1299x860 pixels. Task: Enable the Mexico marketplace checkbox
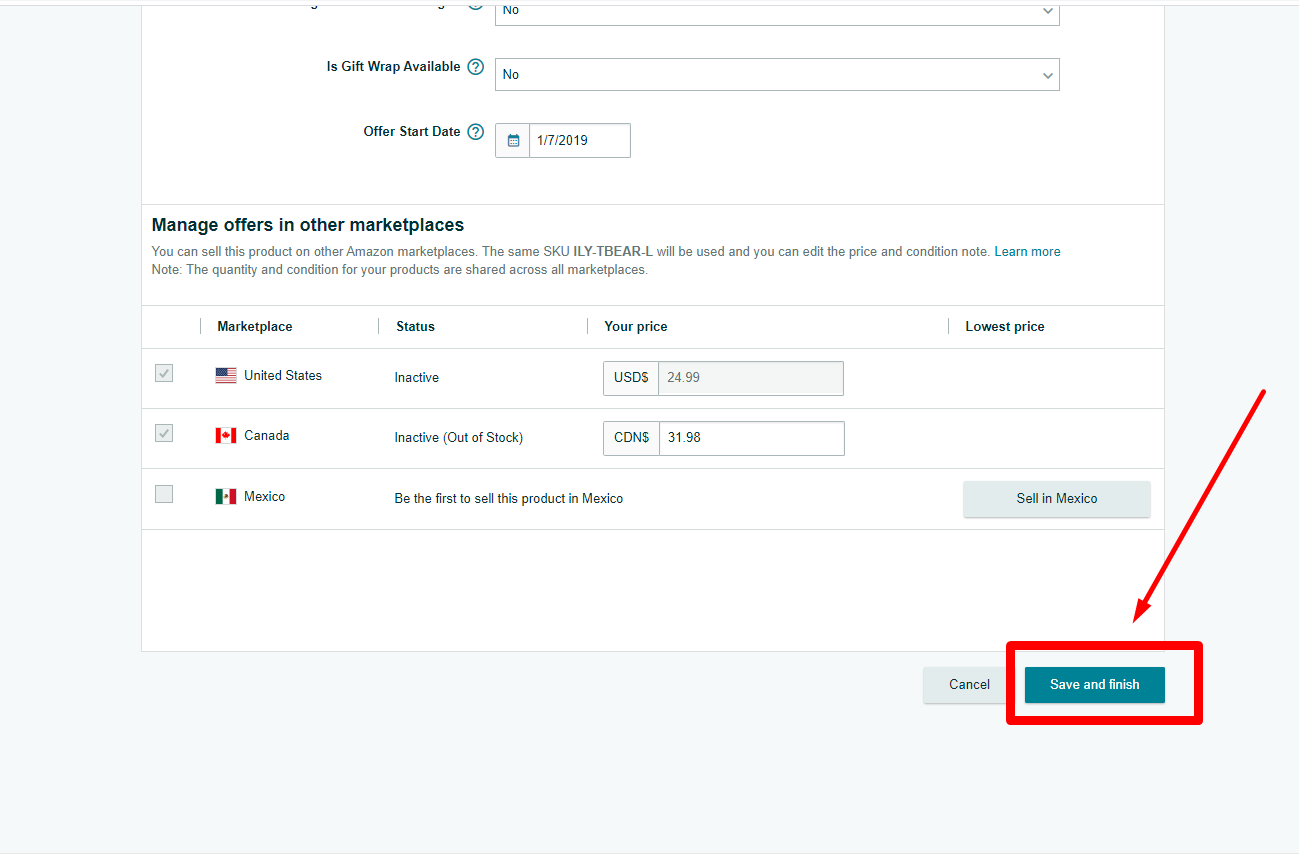(x=164, y=494)
